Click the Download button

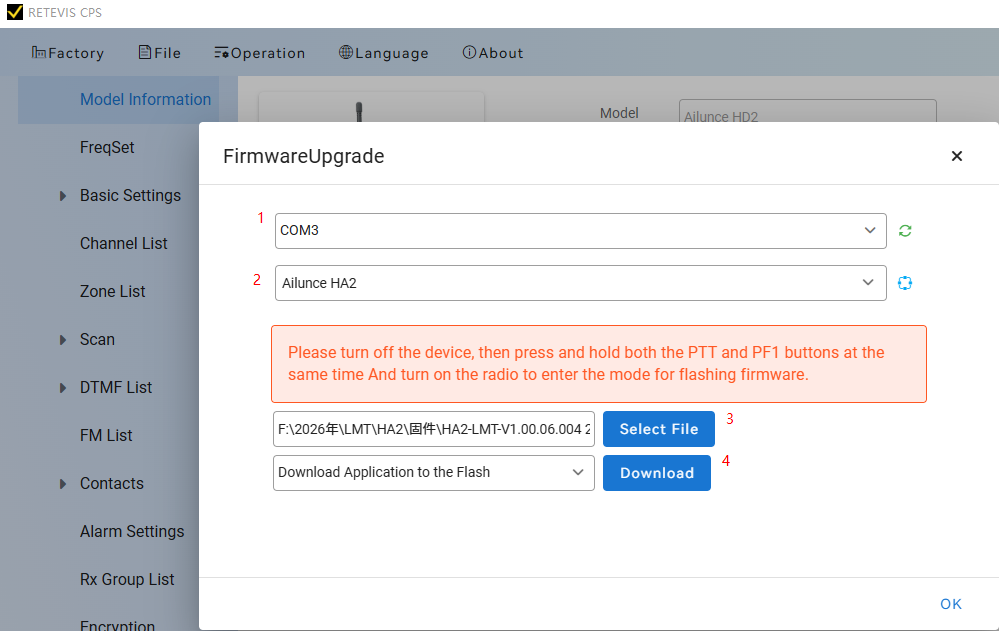point(657,473)
